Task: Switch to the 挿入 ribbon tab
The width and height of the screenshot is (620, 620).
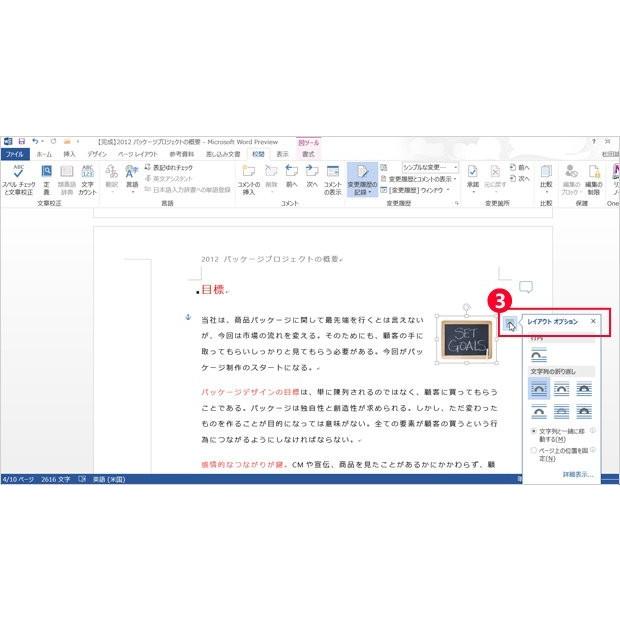Action: click(69, 154)
